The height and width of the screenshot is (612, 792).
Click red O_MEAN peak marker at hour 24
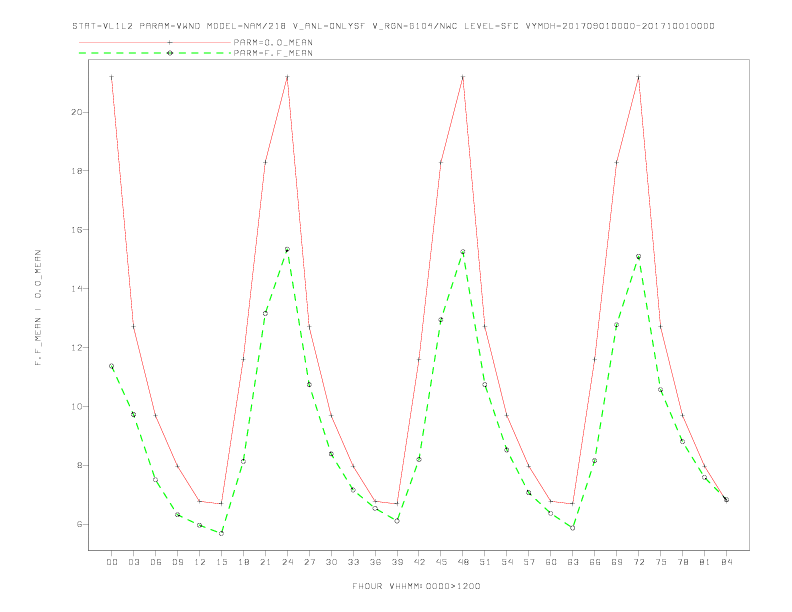[287, 77]
